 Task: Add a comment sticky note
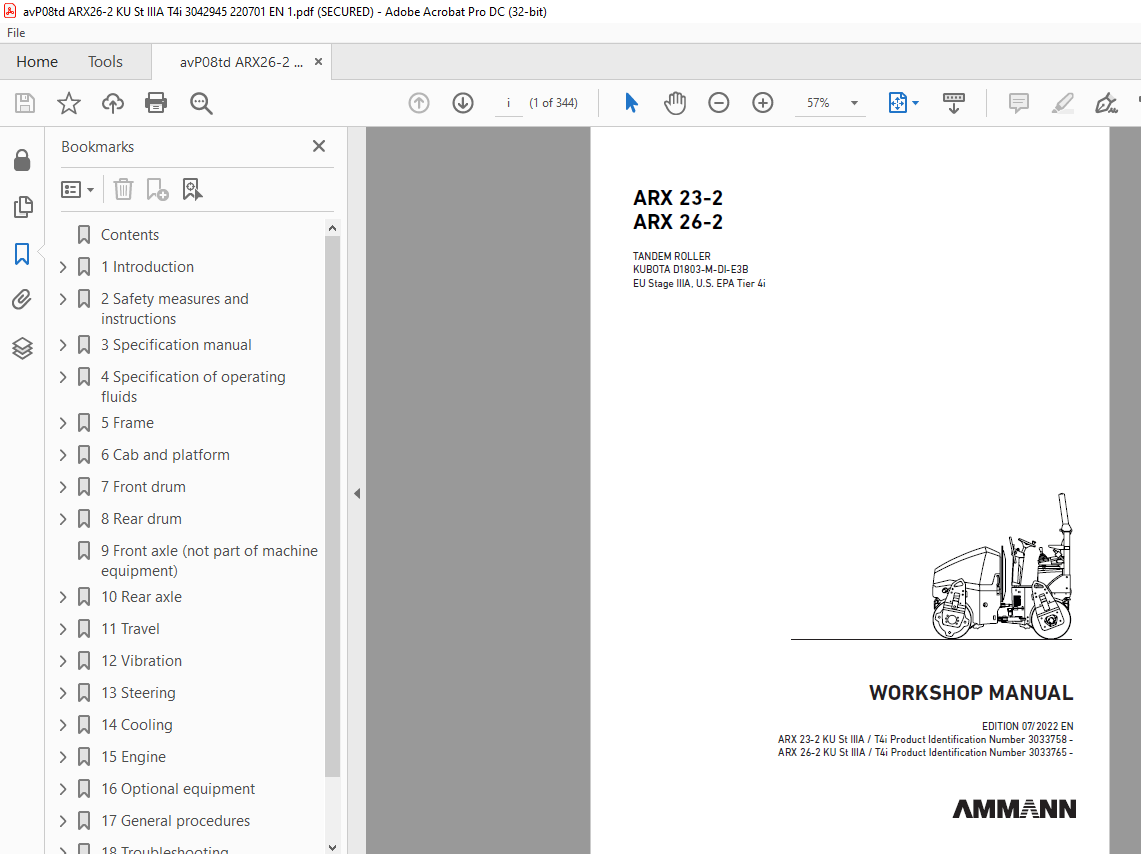1019,103
